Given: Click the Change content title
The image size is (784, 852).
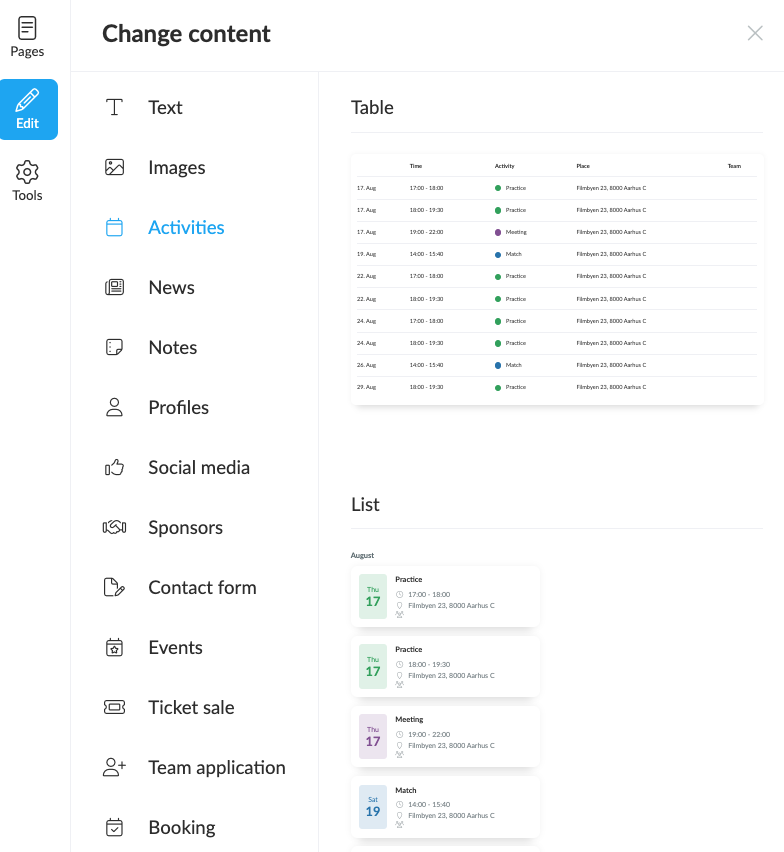Looking at the screenshot, I should tap(186, 34).
